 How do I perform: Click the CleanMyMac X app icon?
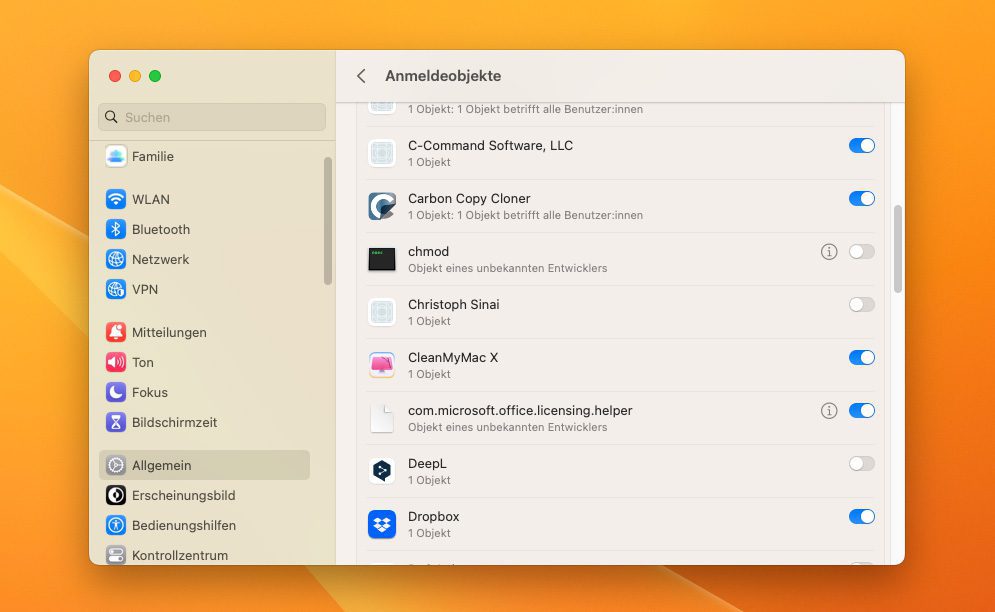pyautogui.click(x=382, y=365)
